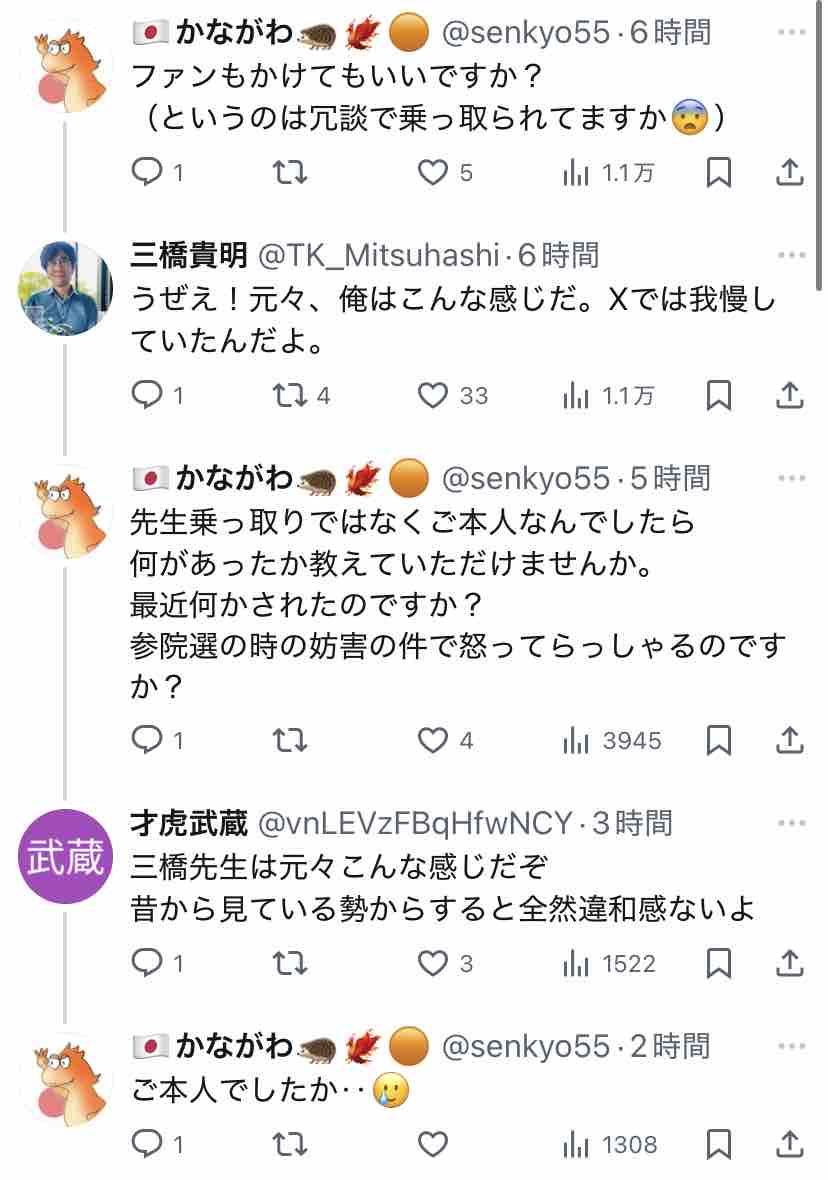This screenshot has height=1180, width=828.
Task: Toggle bookmark on 才虎武蔵's tweet
Action: tap(719, 963)
